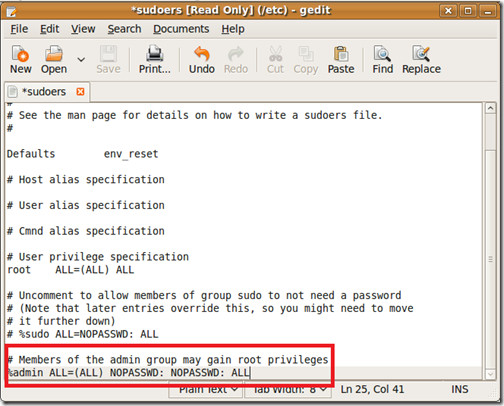Click the INS insert mode indicator
Image resolution: width=504 pixels, height=406 pixels.
(x=460, y=389)
